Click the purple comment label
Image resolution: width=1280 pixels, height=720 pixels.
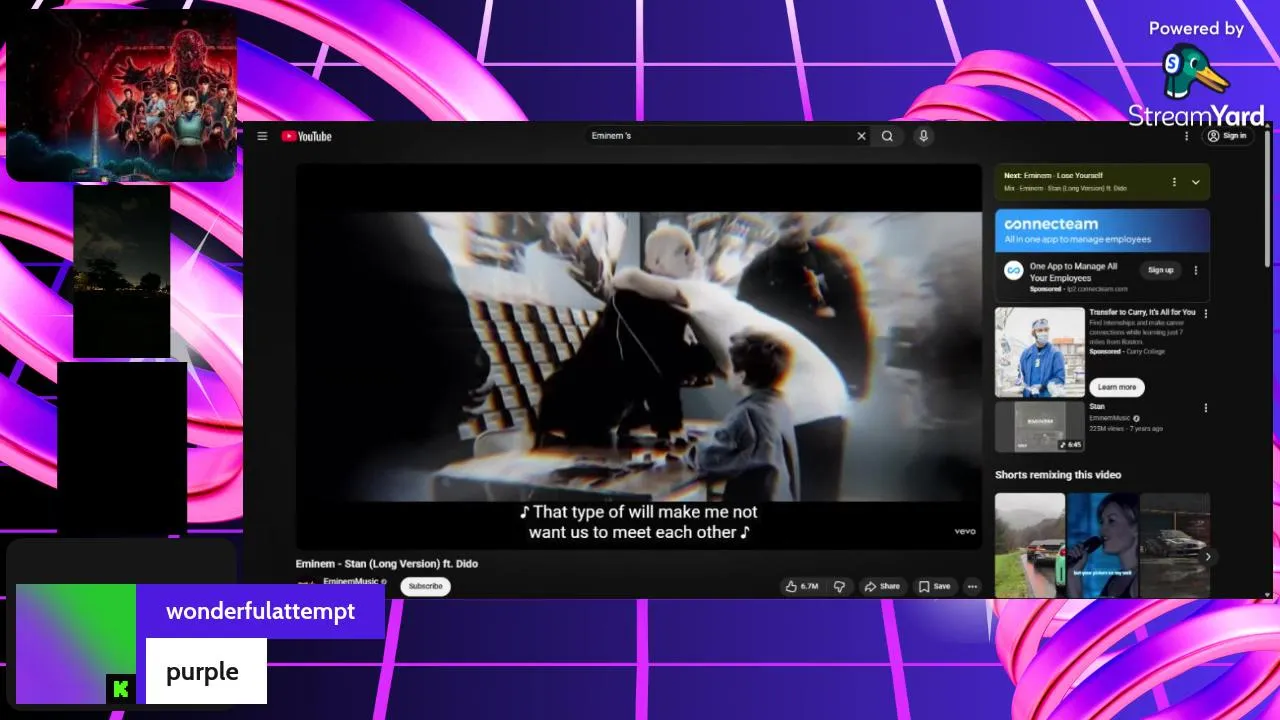click(206, 671)
